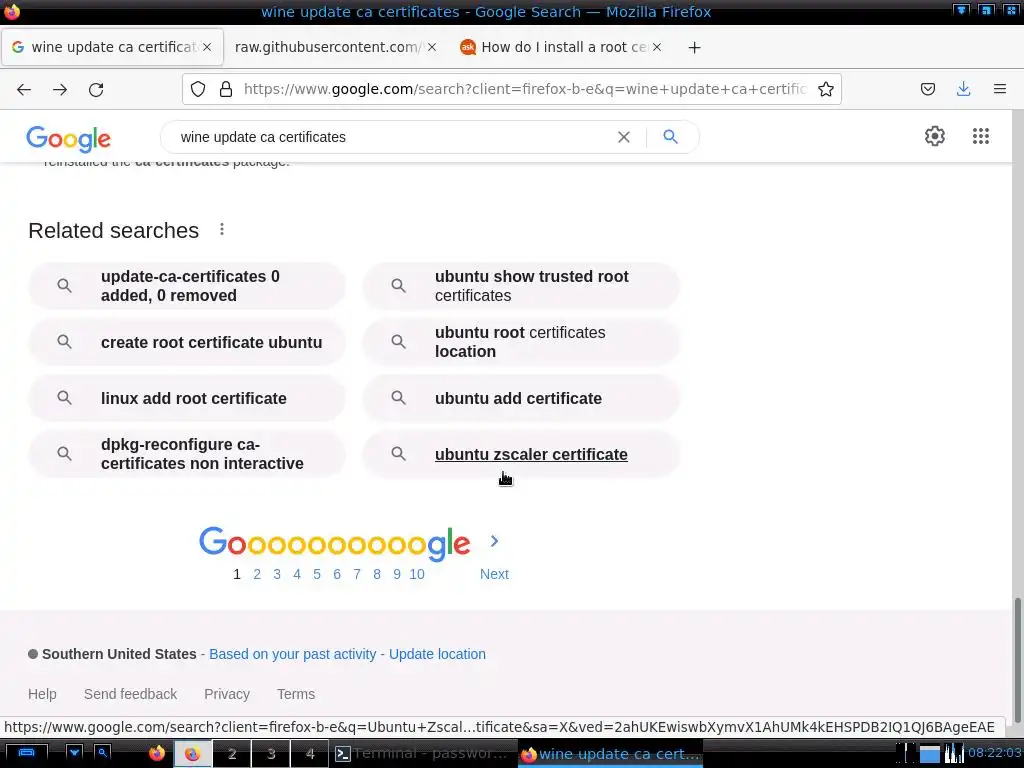1024x768 pixels.
Task: Clear the Google search box with the X
Action: 624,137
